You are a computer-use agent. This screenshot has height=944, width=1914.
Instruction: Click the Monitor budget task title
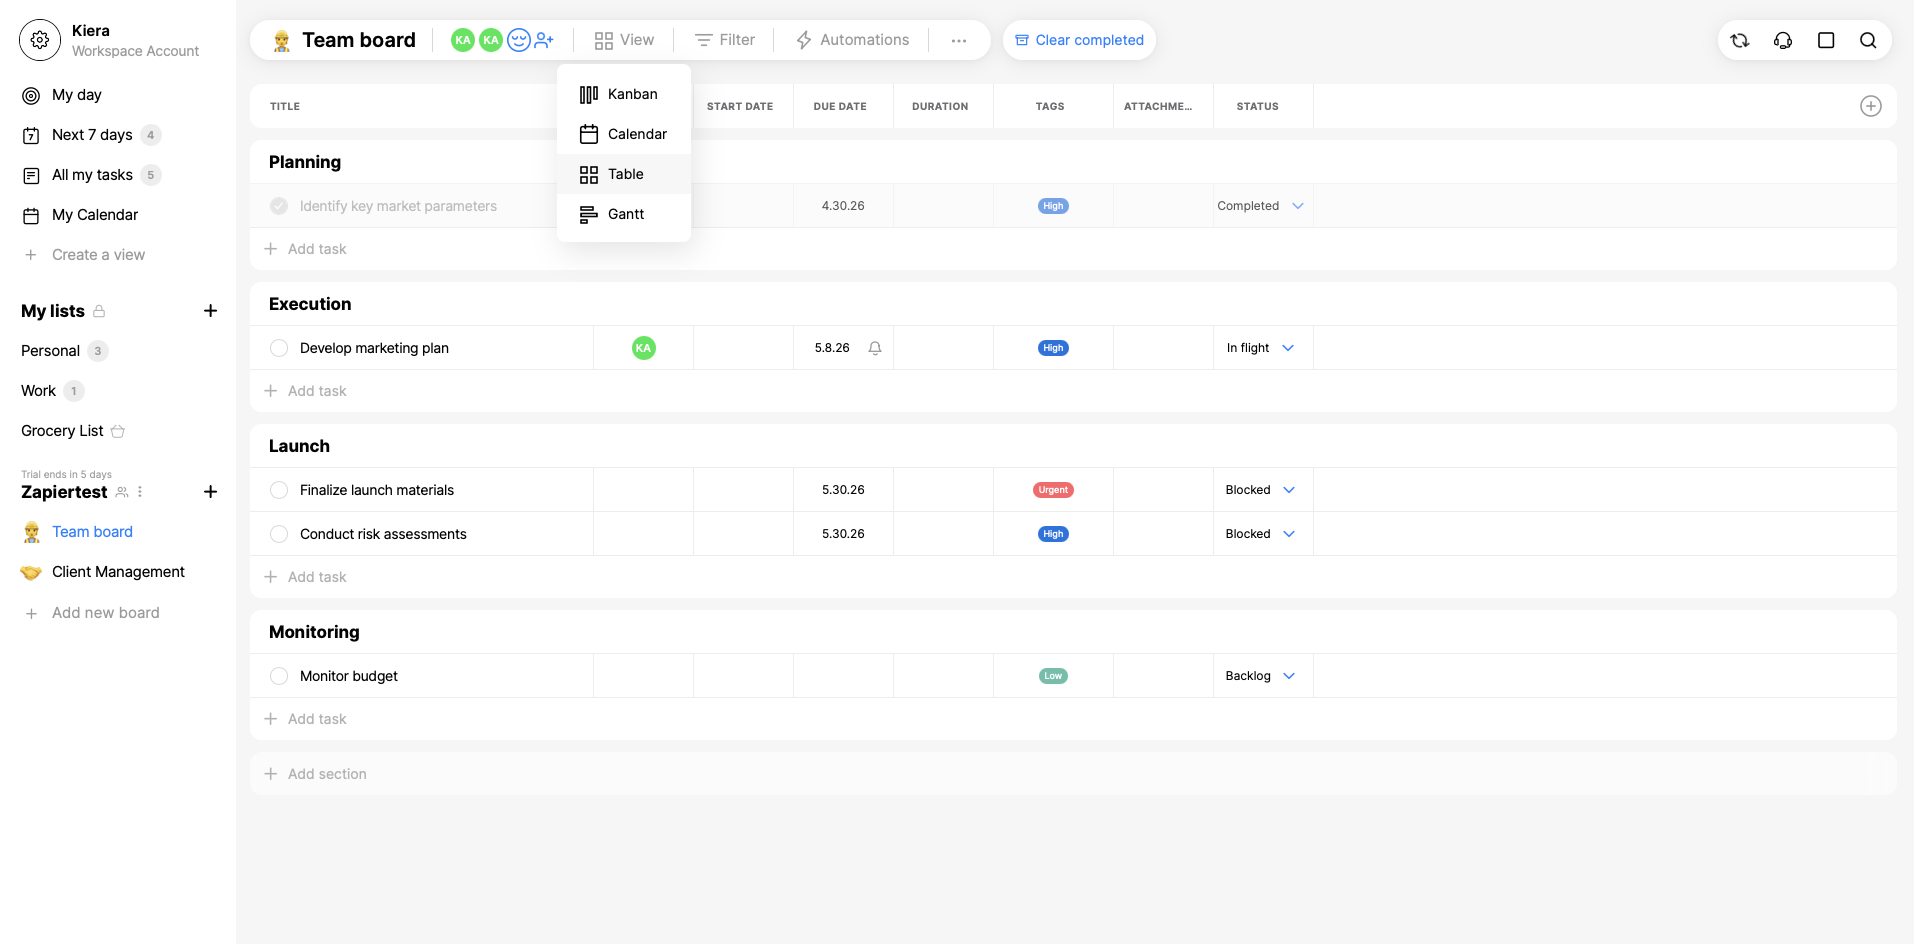[349, 676]
